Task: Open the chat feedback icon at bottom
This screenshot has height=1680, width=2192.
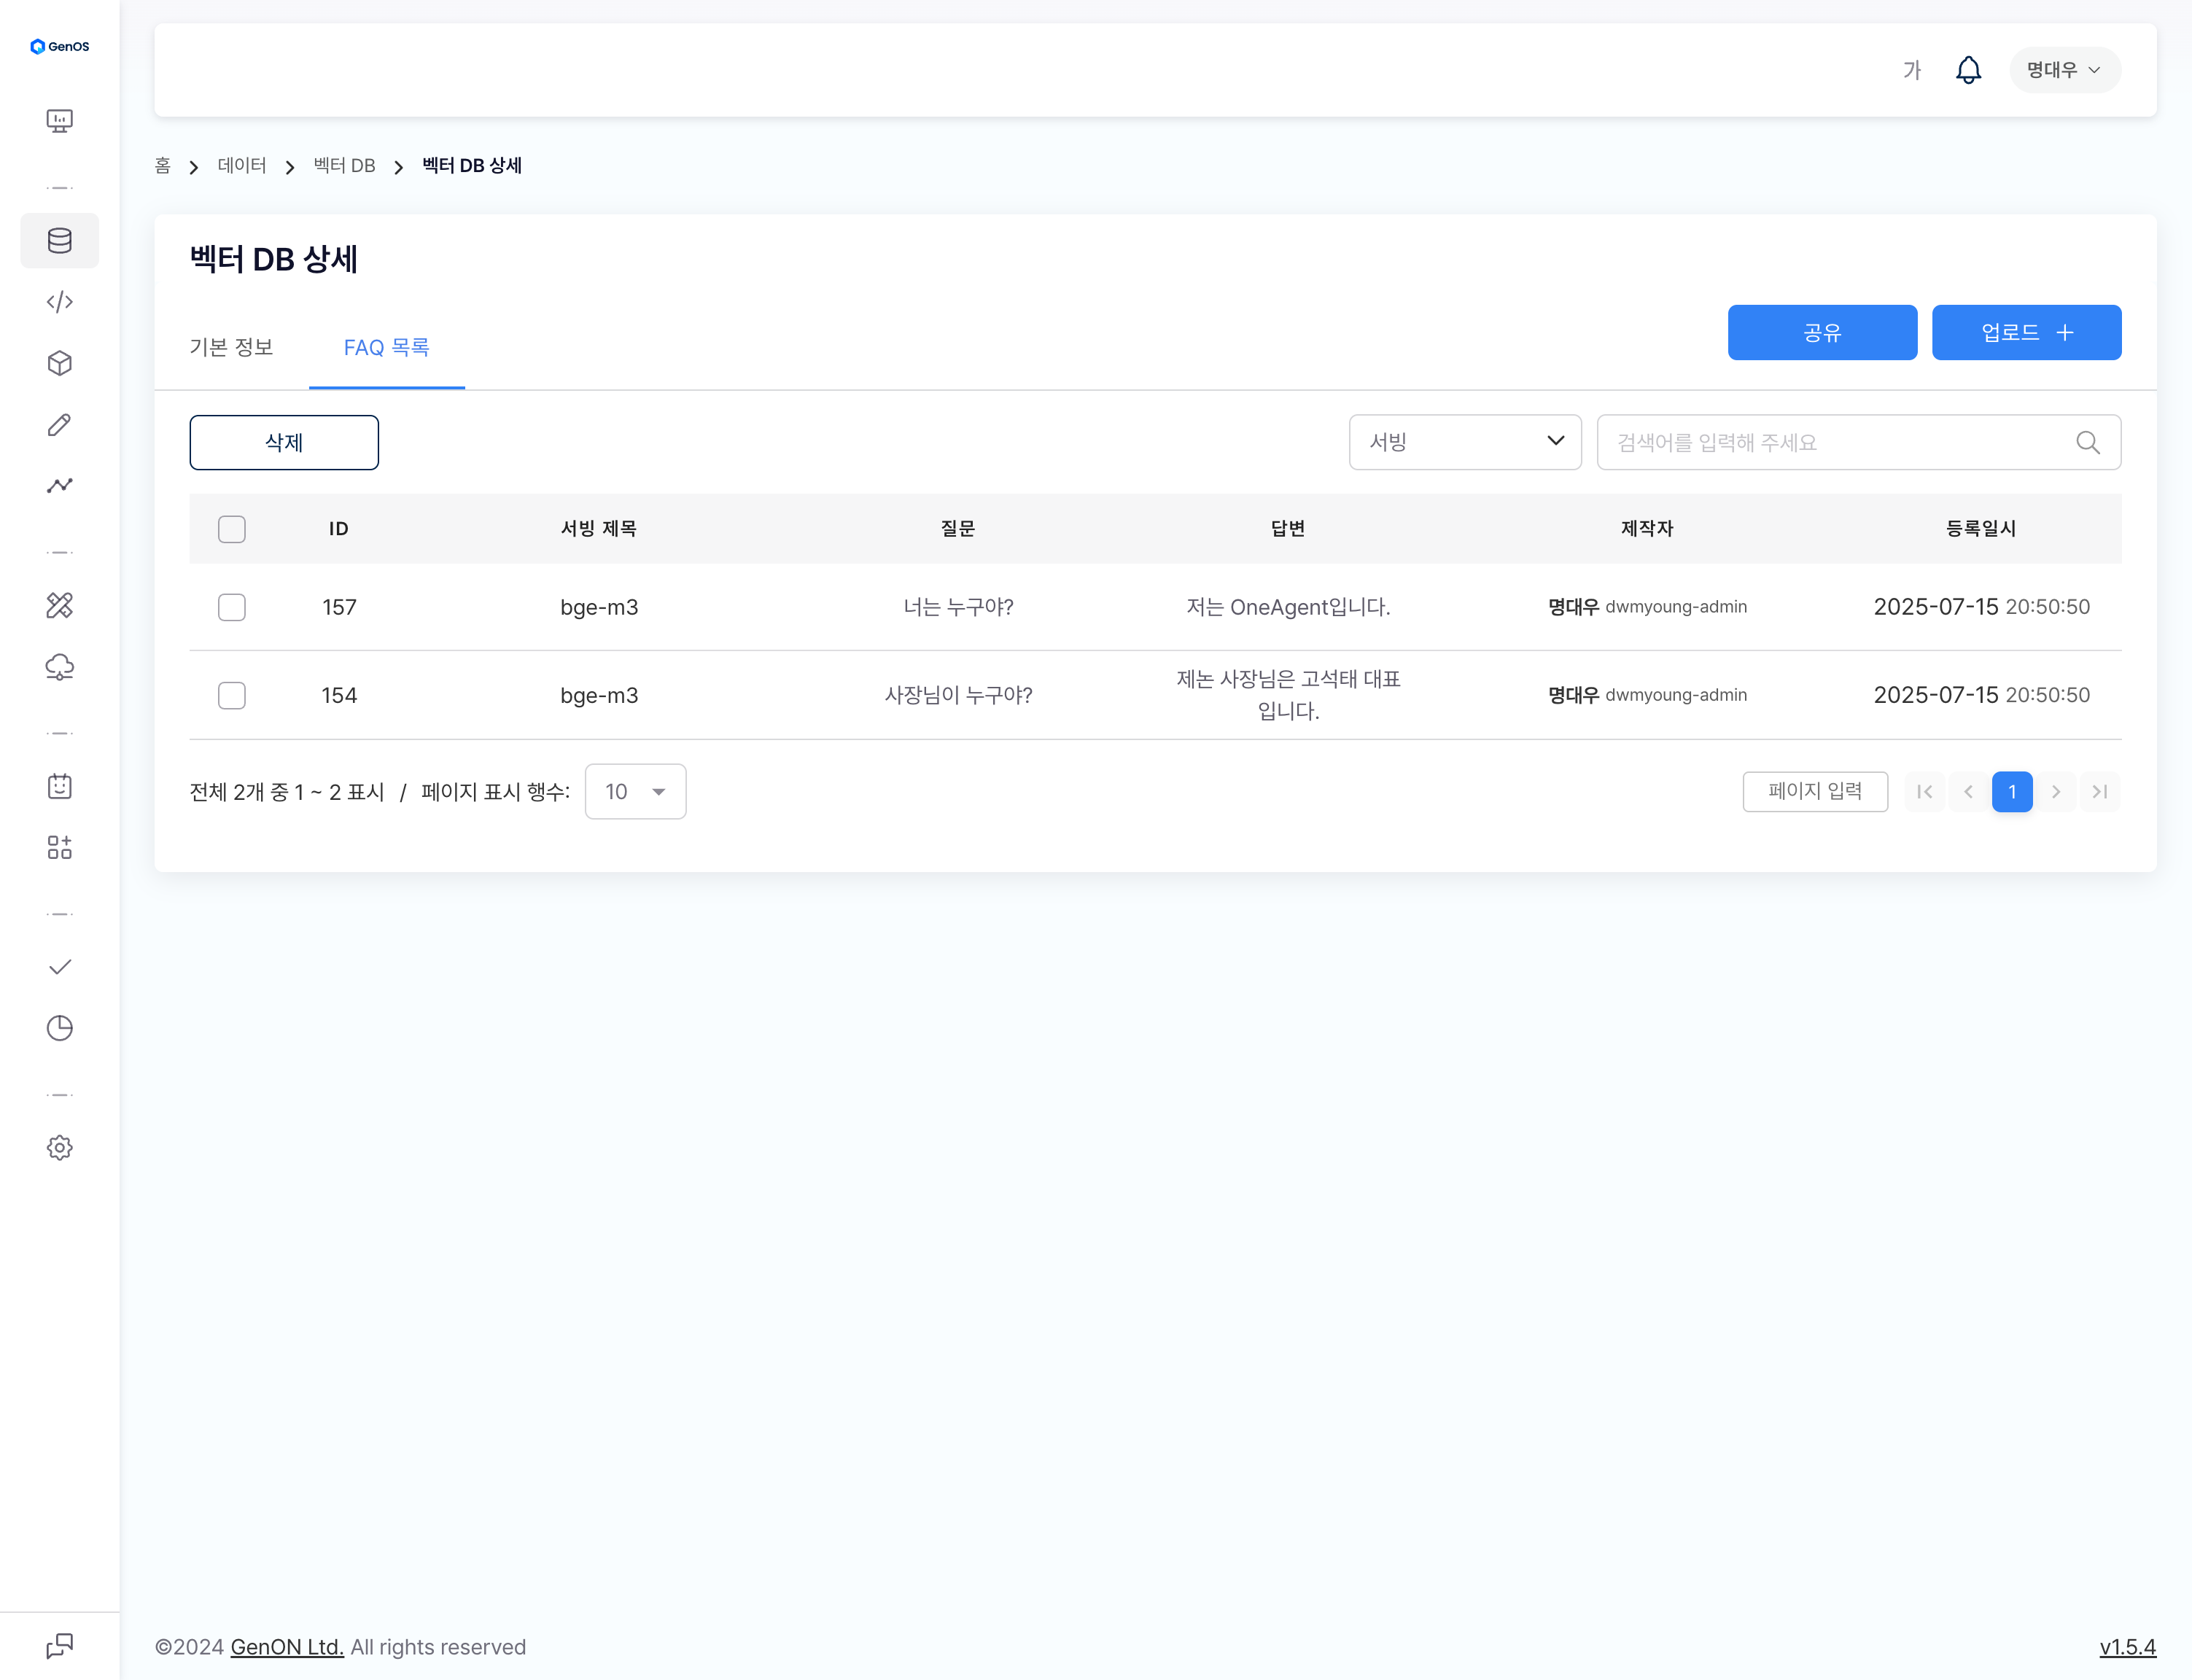Action: click(60, 1645)
